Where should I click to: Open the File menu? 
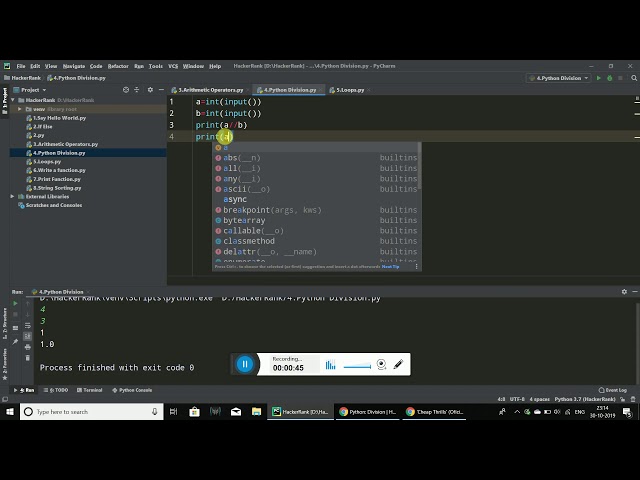point(21,66)
